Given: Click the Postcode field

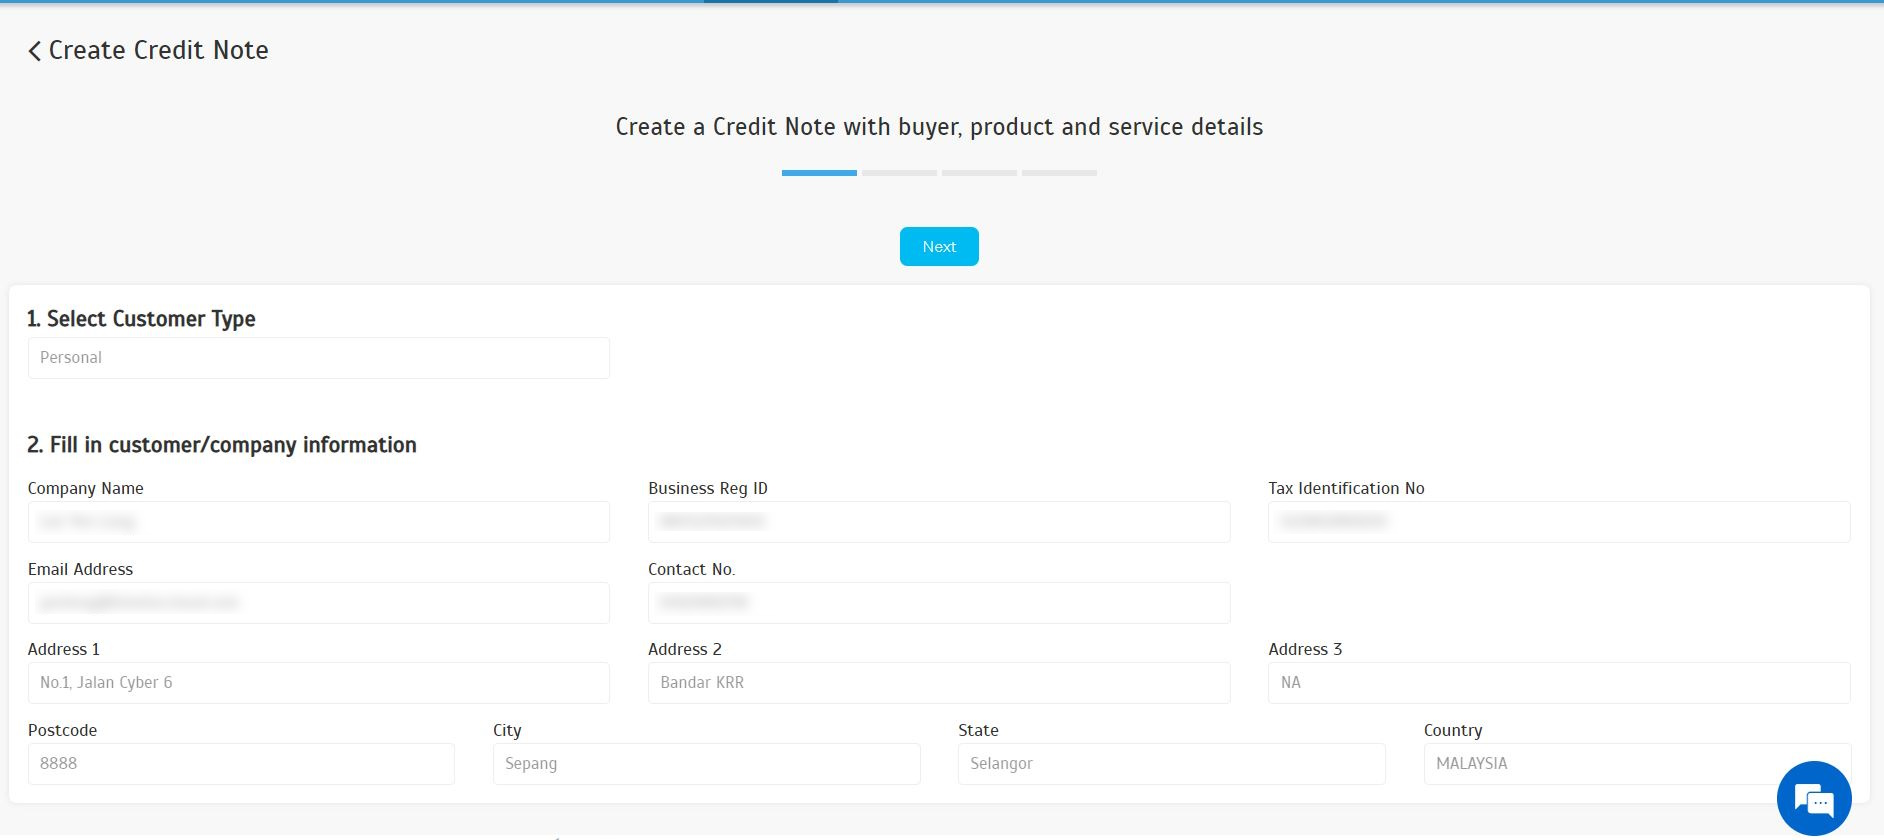Looking at the screenshot, I should [240, 764].
